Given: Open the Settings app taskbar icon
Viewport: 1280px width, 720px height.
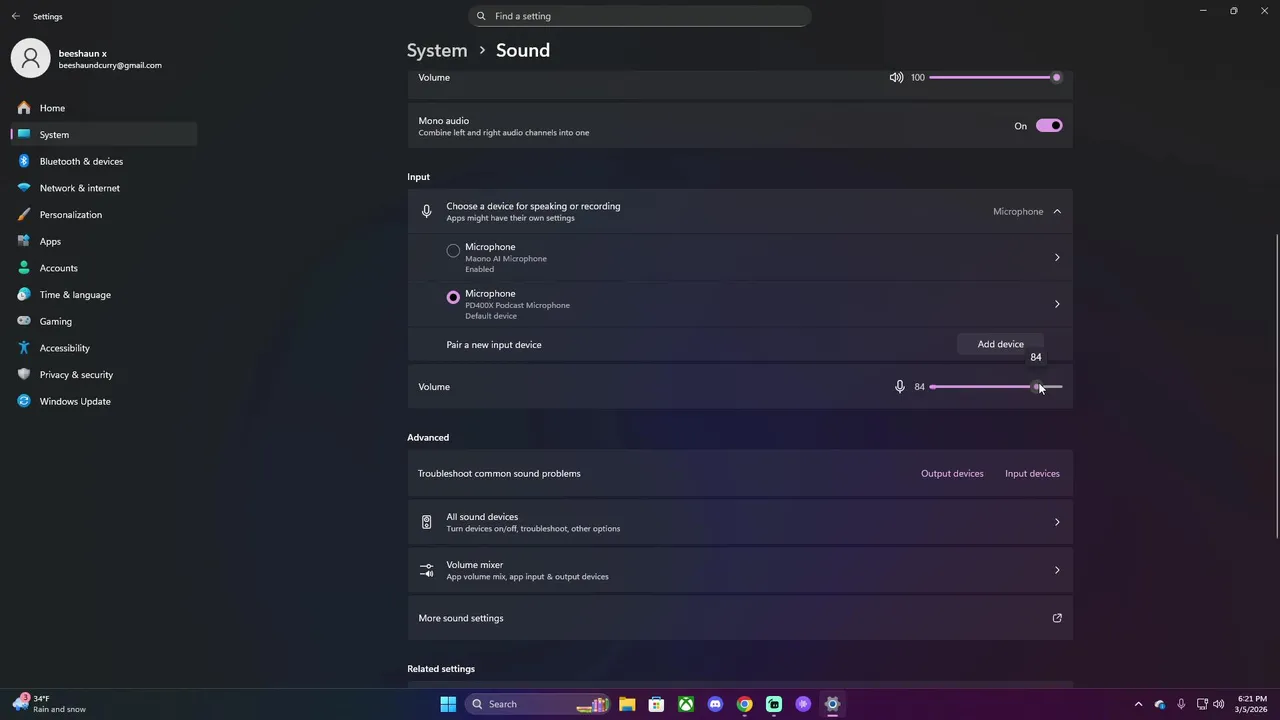Looking at the screenshot, I should 832,704.
